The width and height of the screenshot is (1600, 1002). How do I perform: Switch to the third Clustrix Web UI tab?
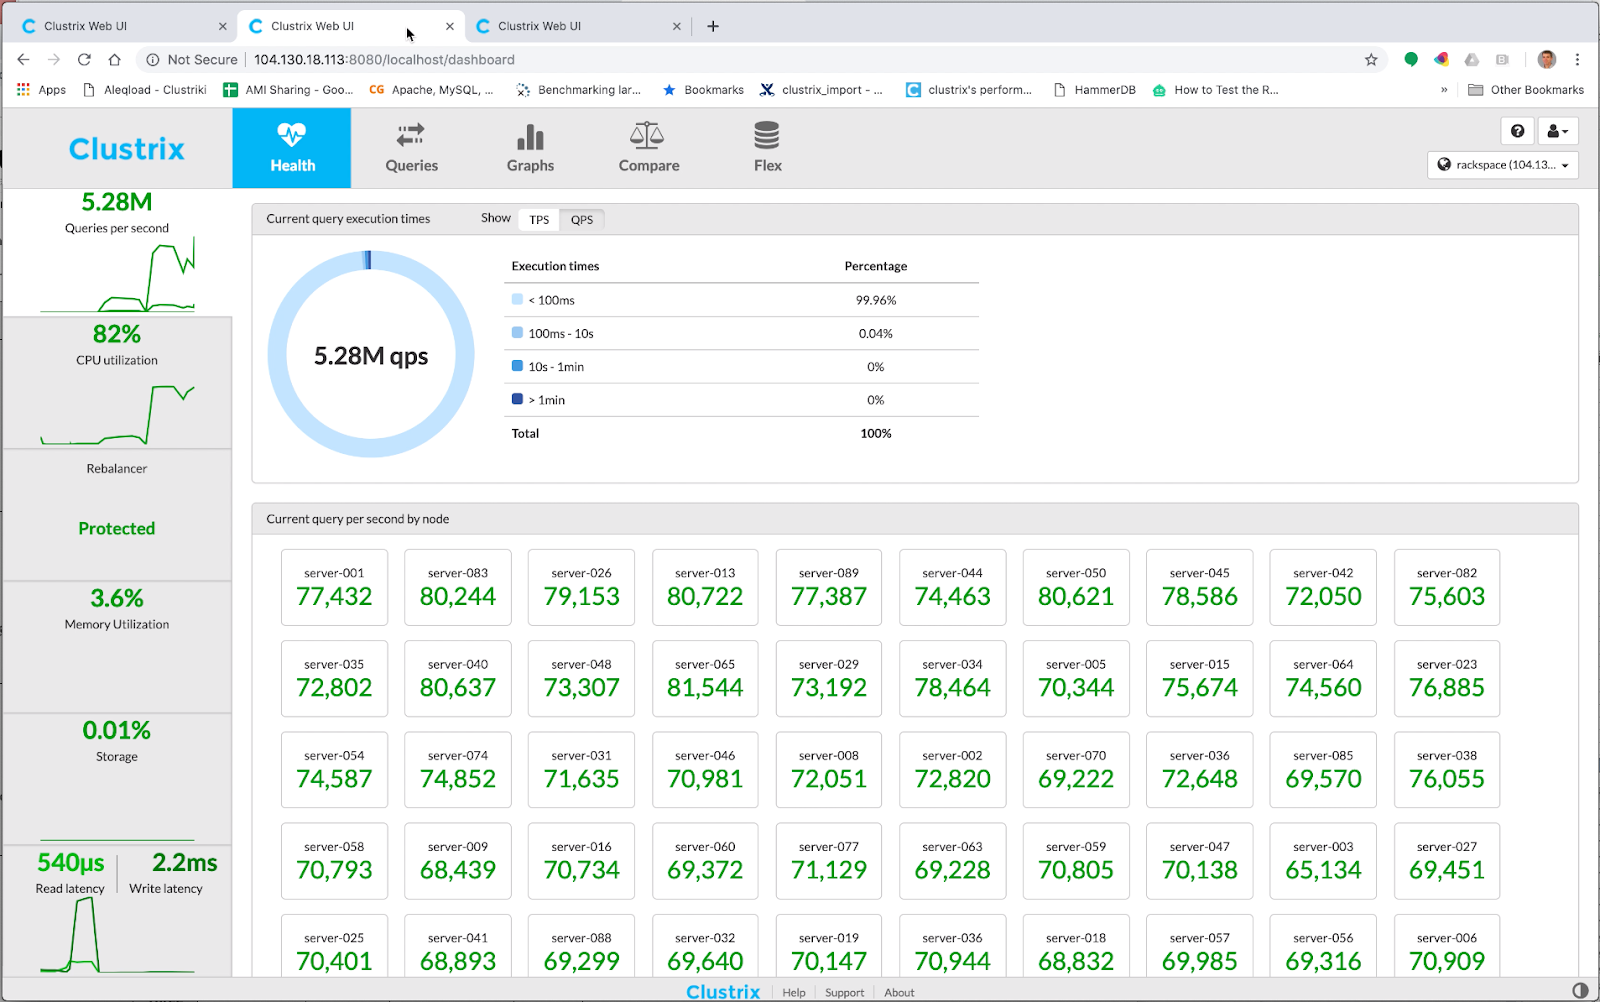pos(540,26)
